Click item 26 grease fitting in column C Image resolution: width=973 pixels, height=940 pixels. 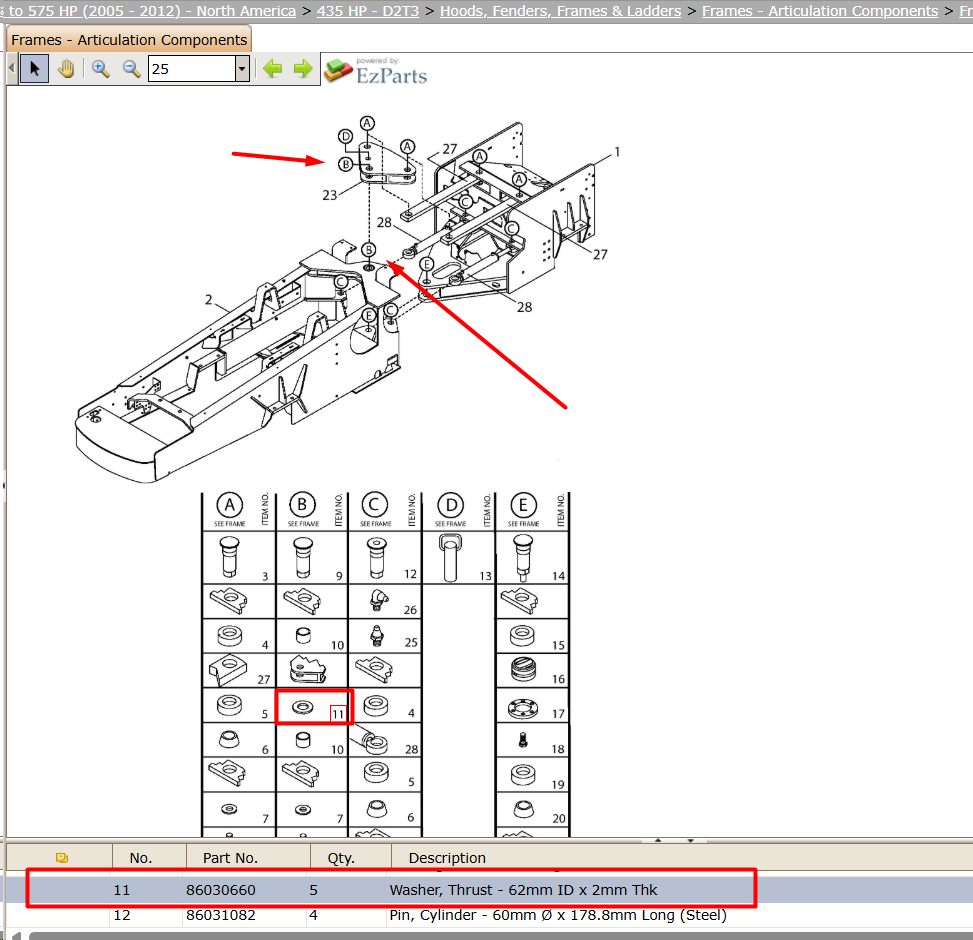(379, 600)
